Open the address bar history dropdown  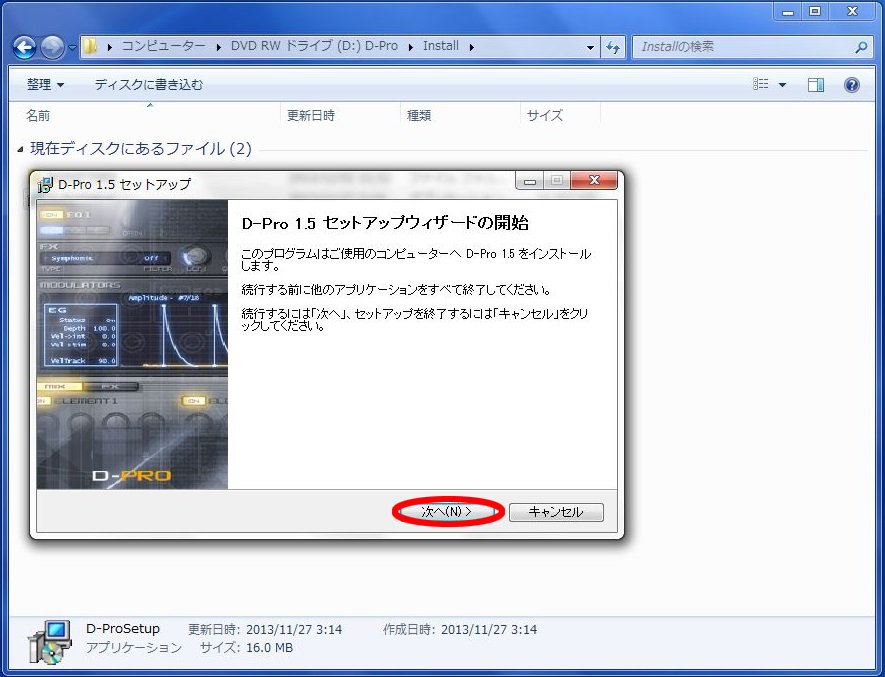click(x=590, y=47)
